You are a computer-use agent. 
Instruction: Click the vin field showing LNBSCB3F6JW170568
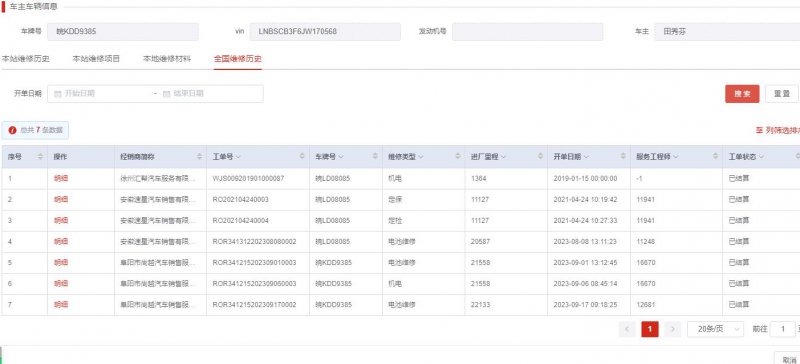pyautogui.click(x=325, y=32)
